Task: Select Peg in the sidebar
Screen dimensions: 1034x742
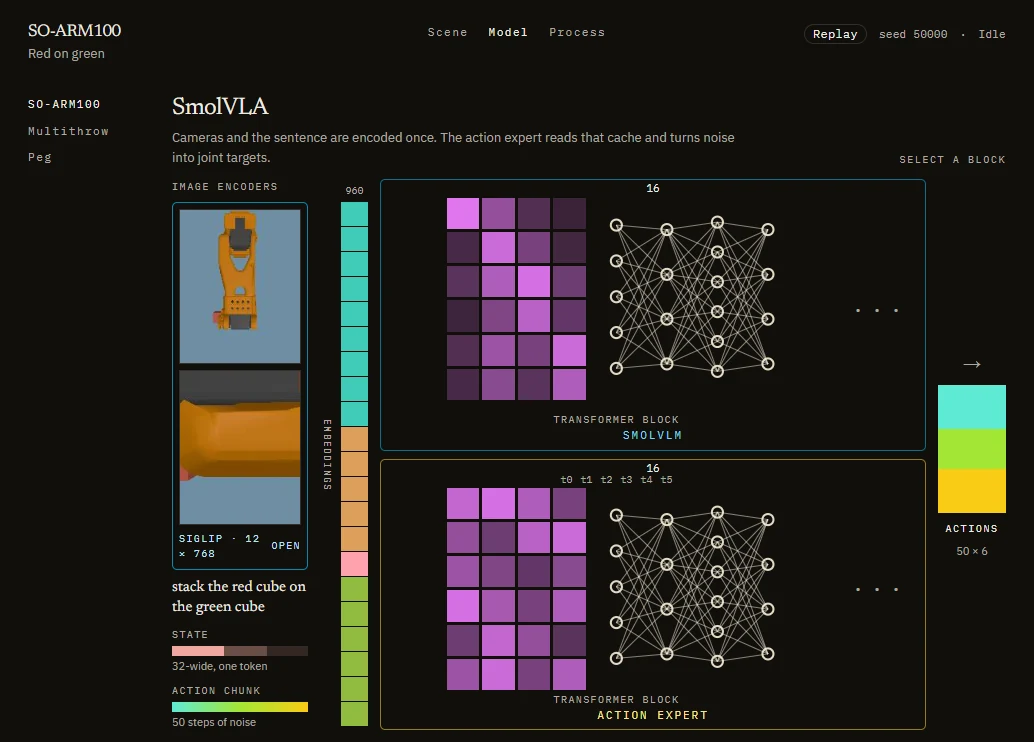Action: (40, 157)
